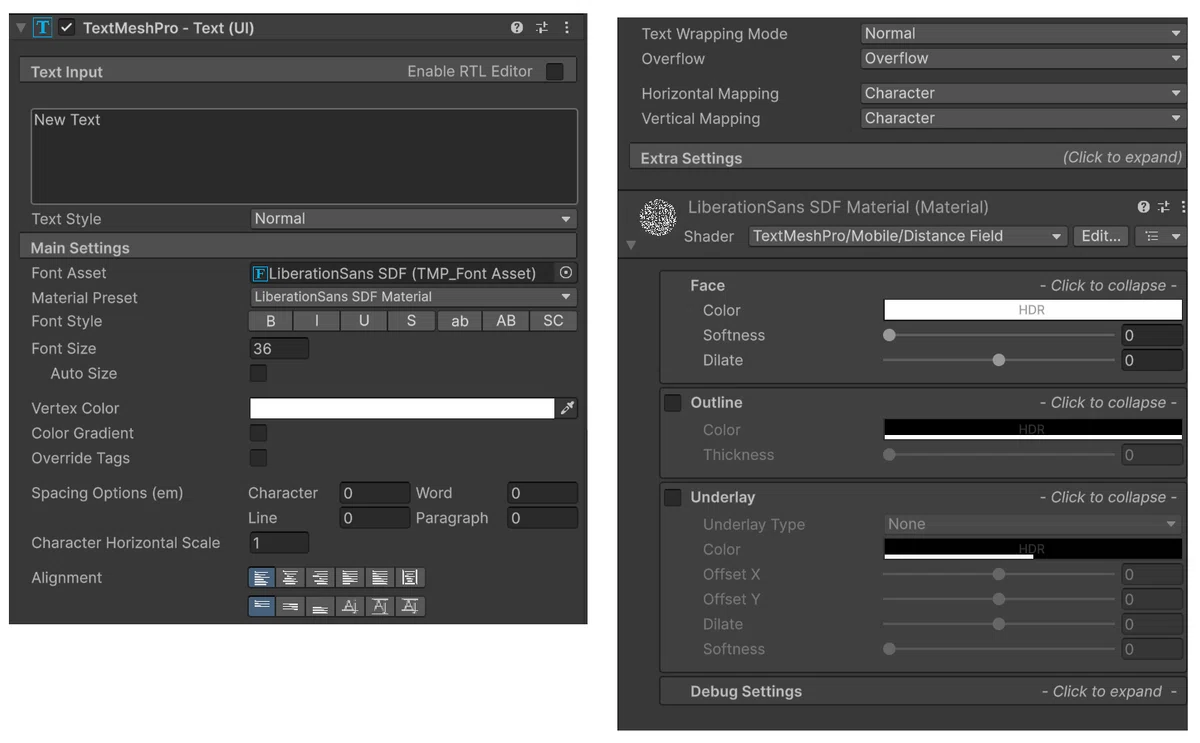Collapse TextMeshPro component foldout arrow
Screen dimensions: 1200x743
(x=21, y=28)
